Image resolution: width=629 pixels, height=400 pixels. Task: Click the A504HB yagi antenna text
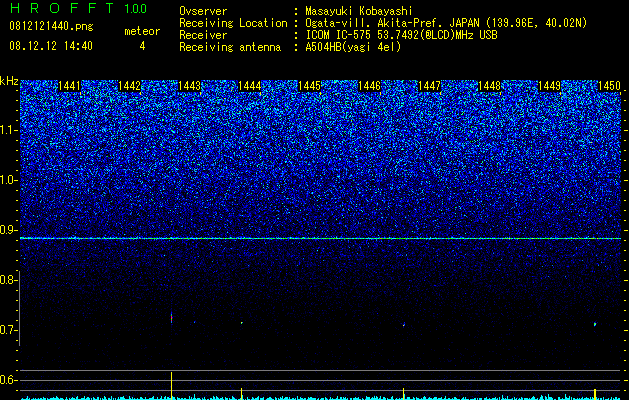pos(353,47)
